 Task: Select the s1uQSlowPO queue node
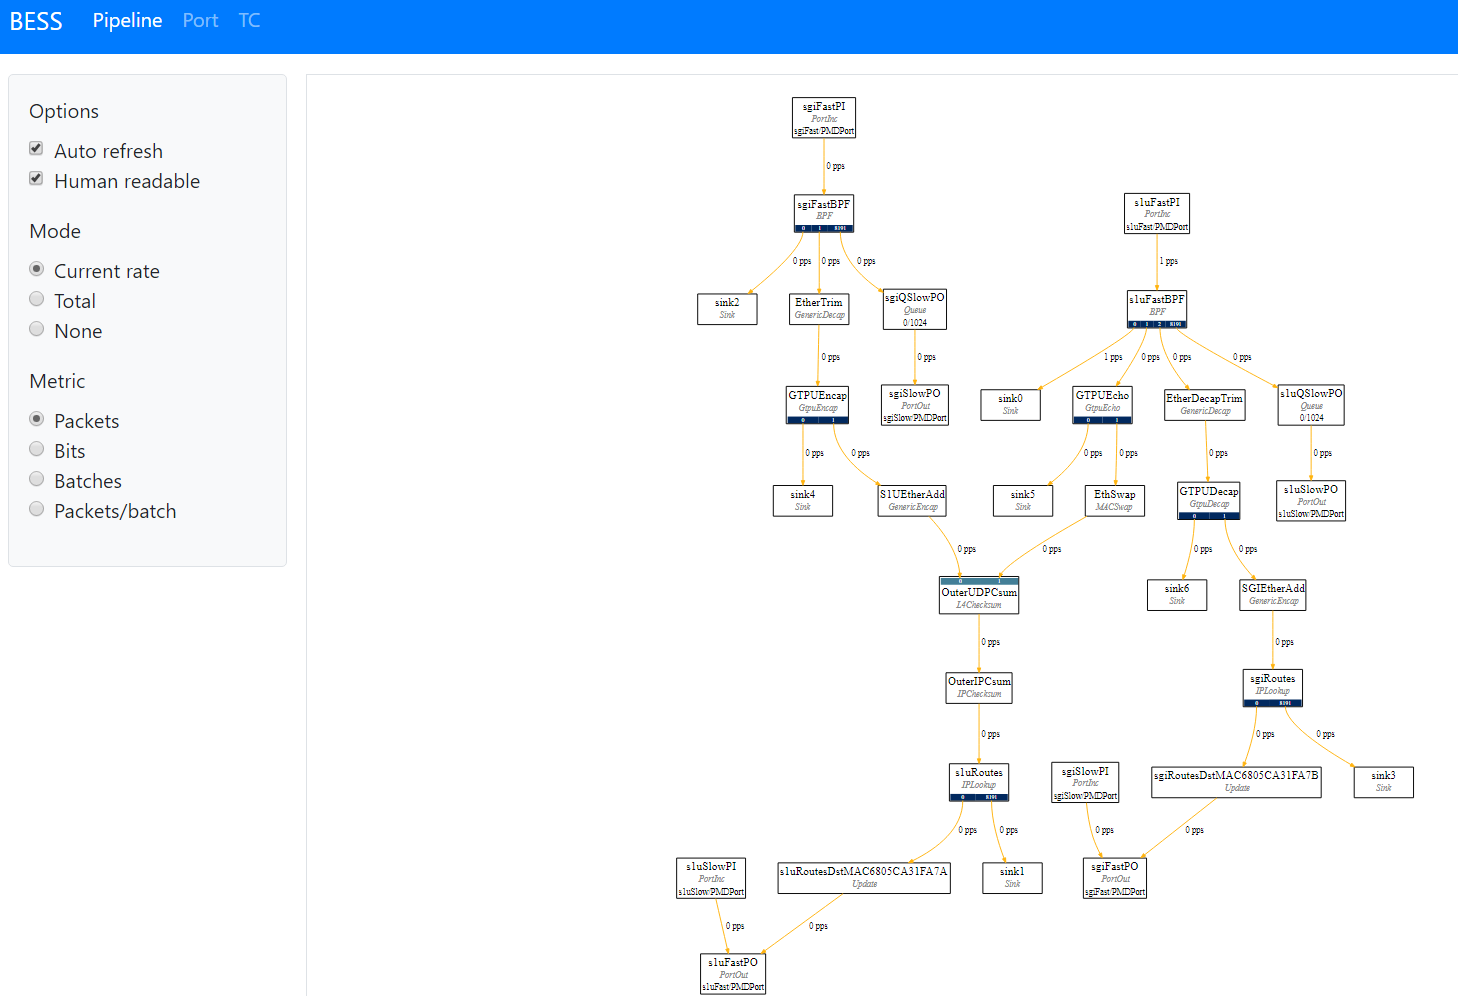pos(1311,405)
